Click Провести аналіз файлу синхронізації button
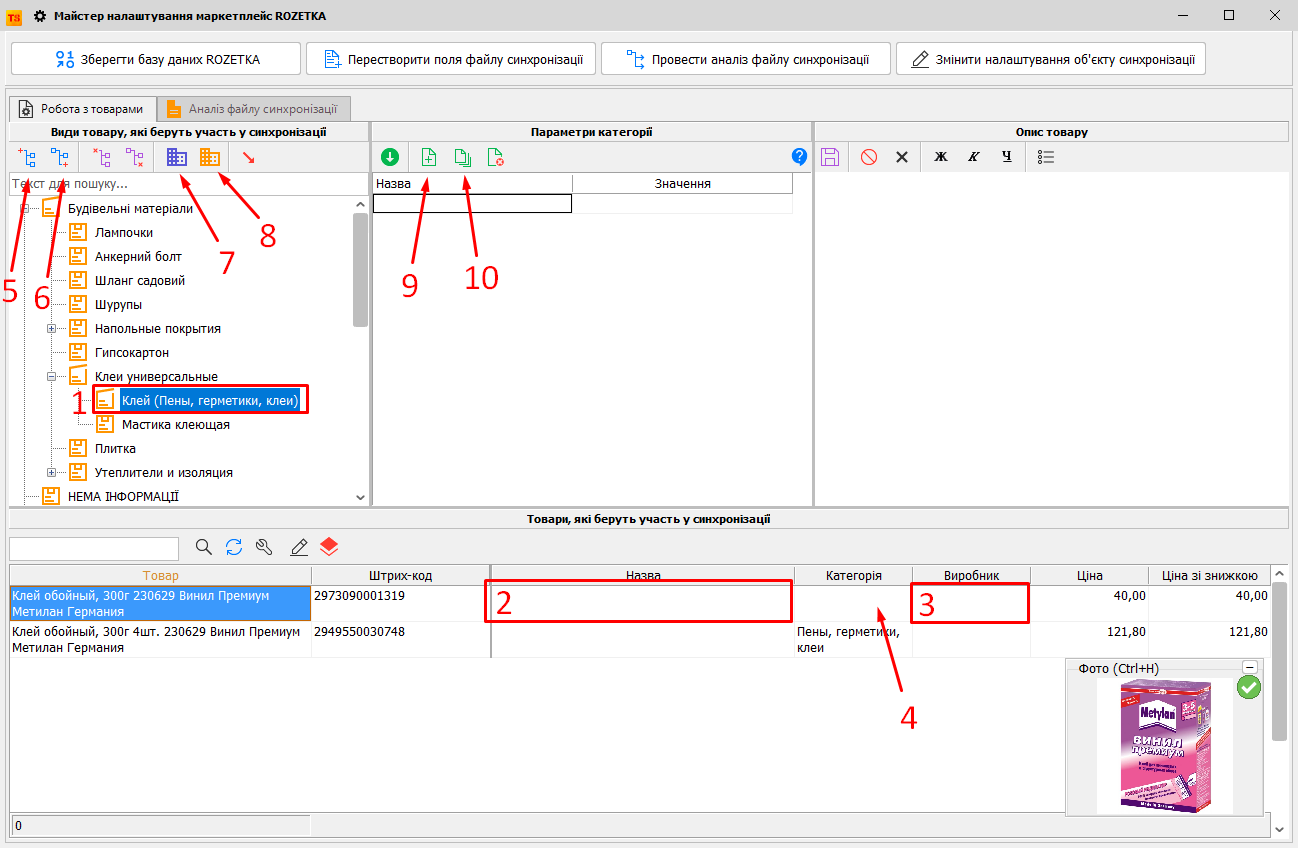The height and width of the screenshot is (848, 1298). tap(747, 59)
